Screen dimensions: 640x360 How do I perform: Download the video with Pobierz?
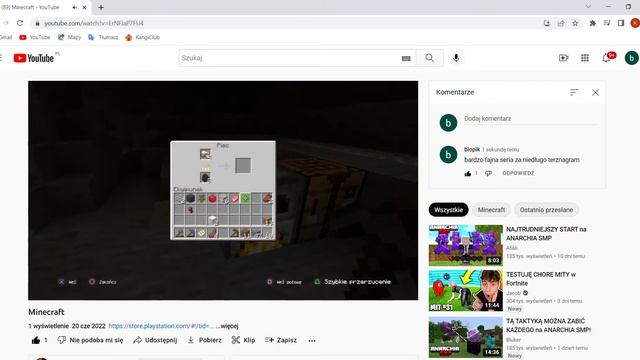(204, 340)
